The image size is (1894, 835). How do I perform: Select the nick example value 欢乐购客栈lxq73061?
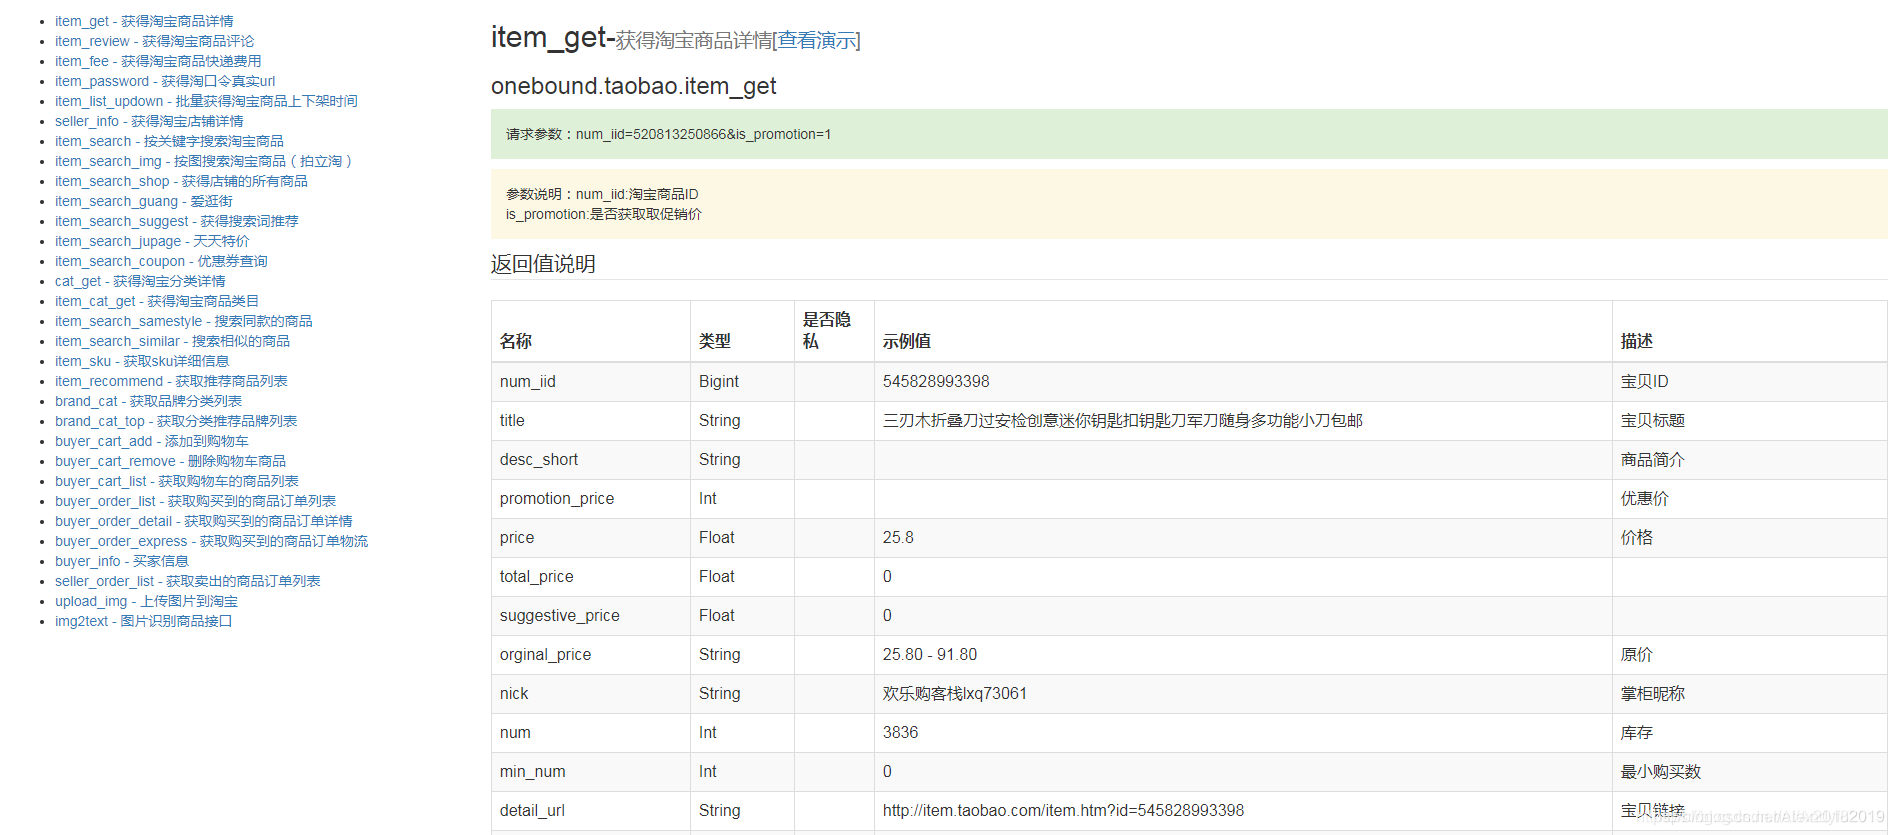pyautogui.click(x=955, y=693)
